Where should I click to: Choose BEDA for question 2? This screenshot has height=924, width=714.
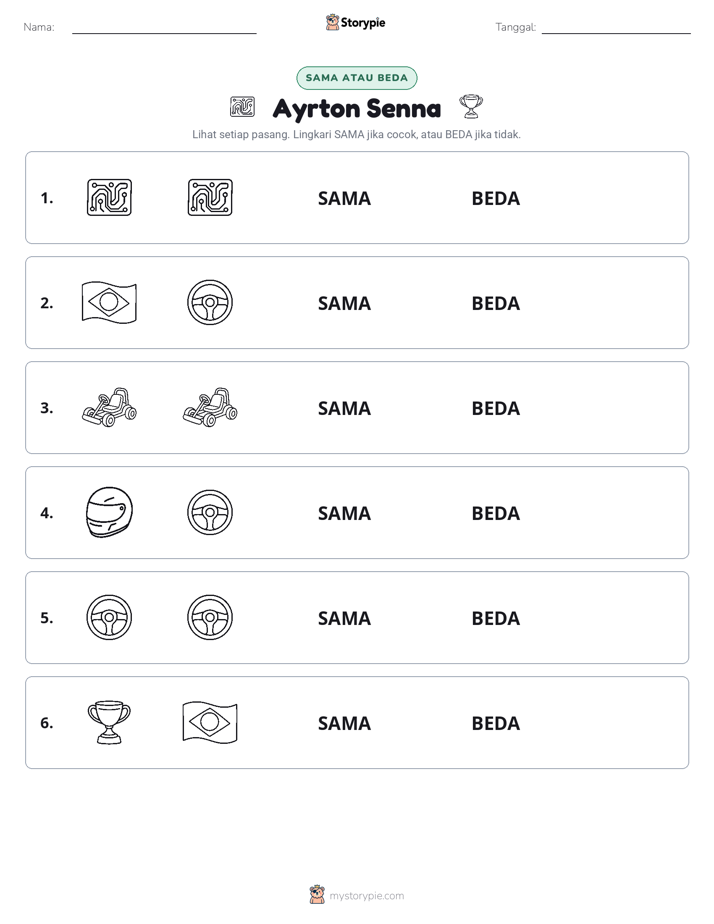point(495,303)
